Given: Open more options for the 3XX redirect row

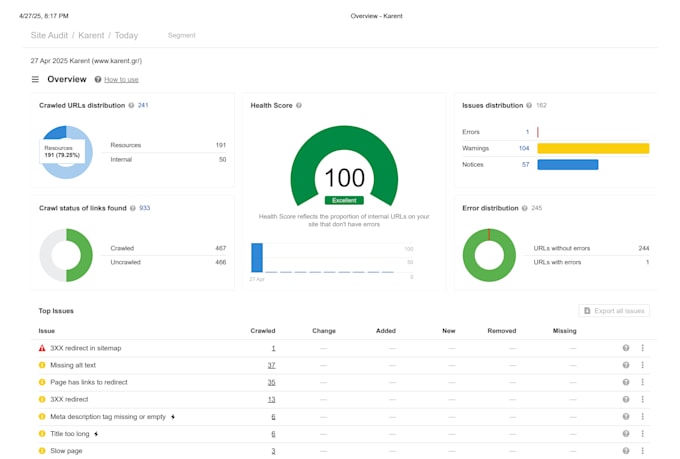Looking at the screenshot, I should point(643,399).
